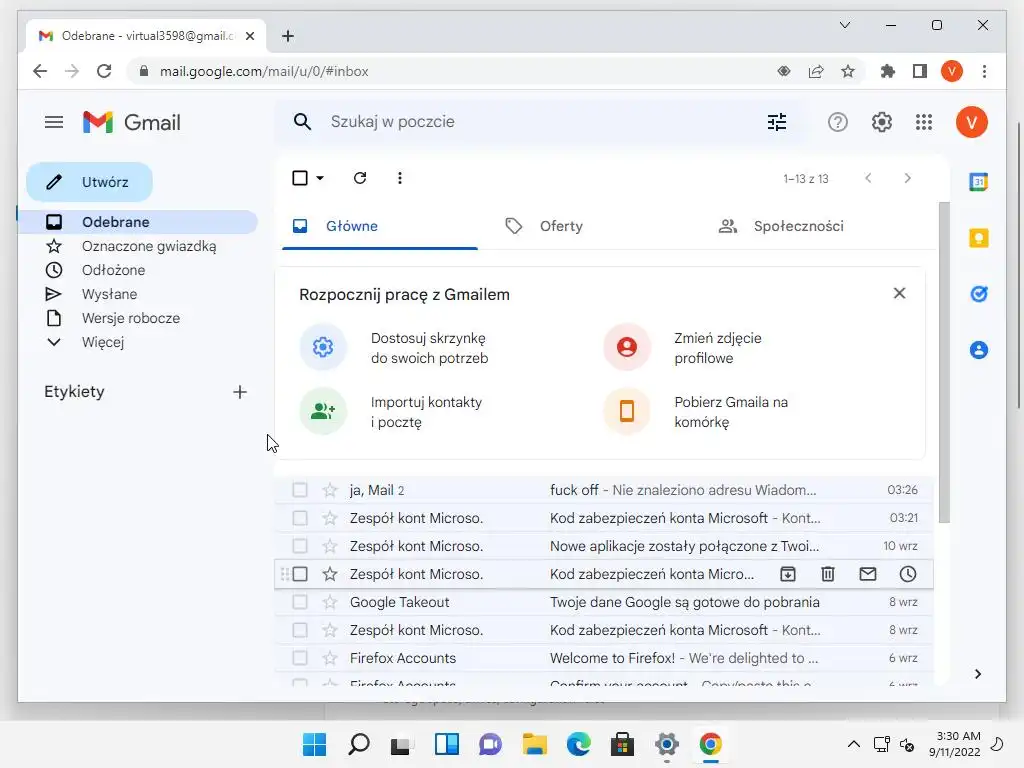Mark hovered email as unread envelope icon
Screen dimensions: 1024x768
(868, 574)
